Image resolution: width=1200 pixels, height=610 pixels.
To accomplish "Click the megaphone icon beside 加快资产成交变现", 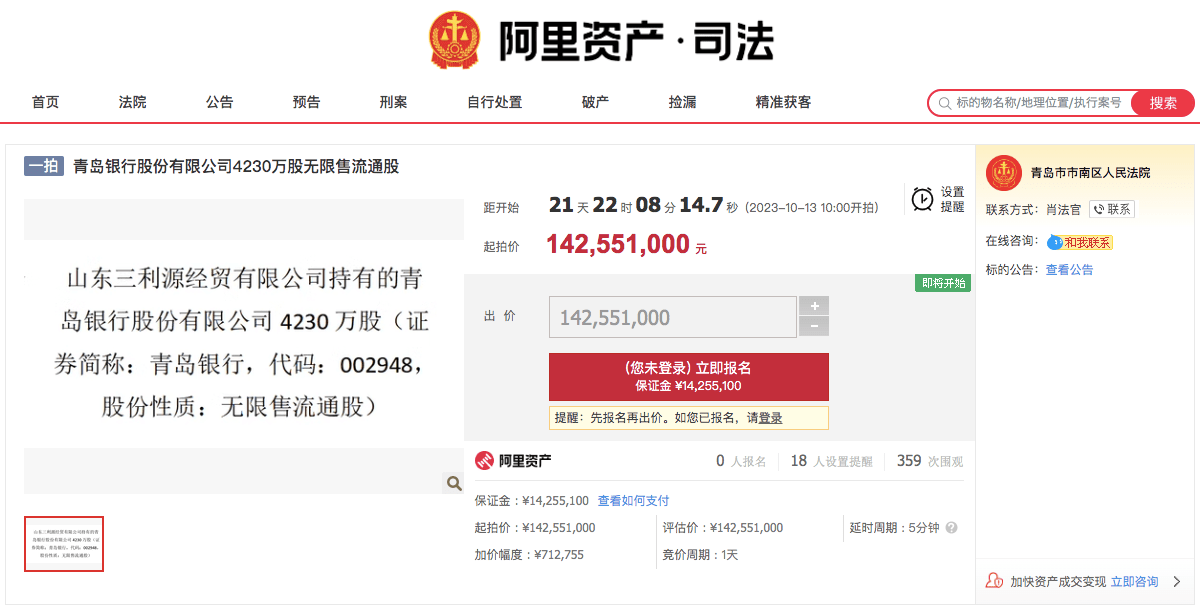I will tap(992, 581).
